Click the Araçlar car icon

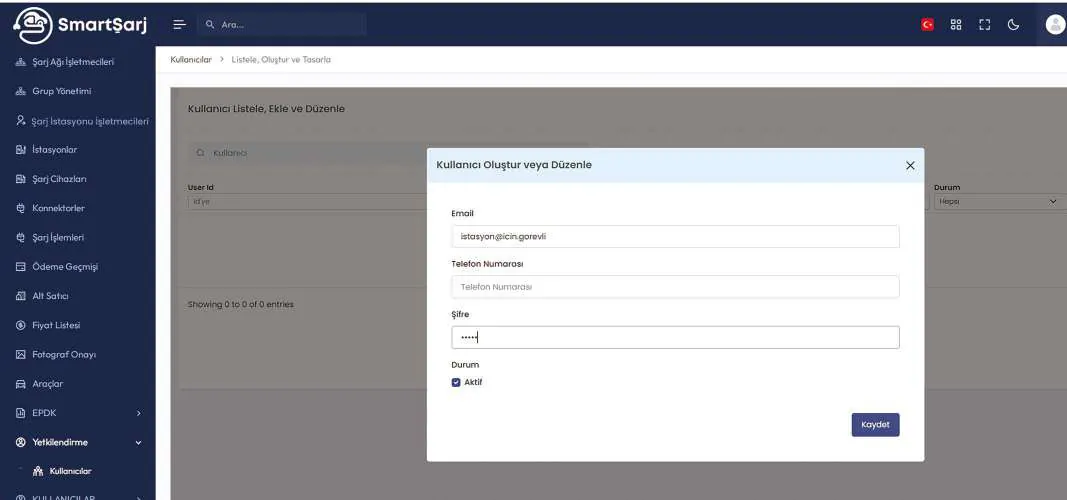pyautogui.click(x=20, y=384)
